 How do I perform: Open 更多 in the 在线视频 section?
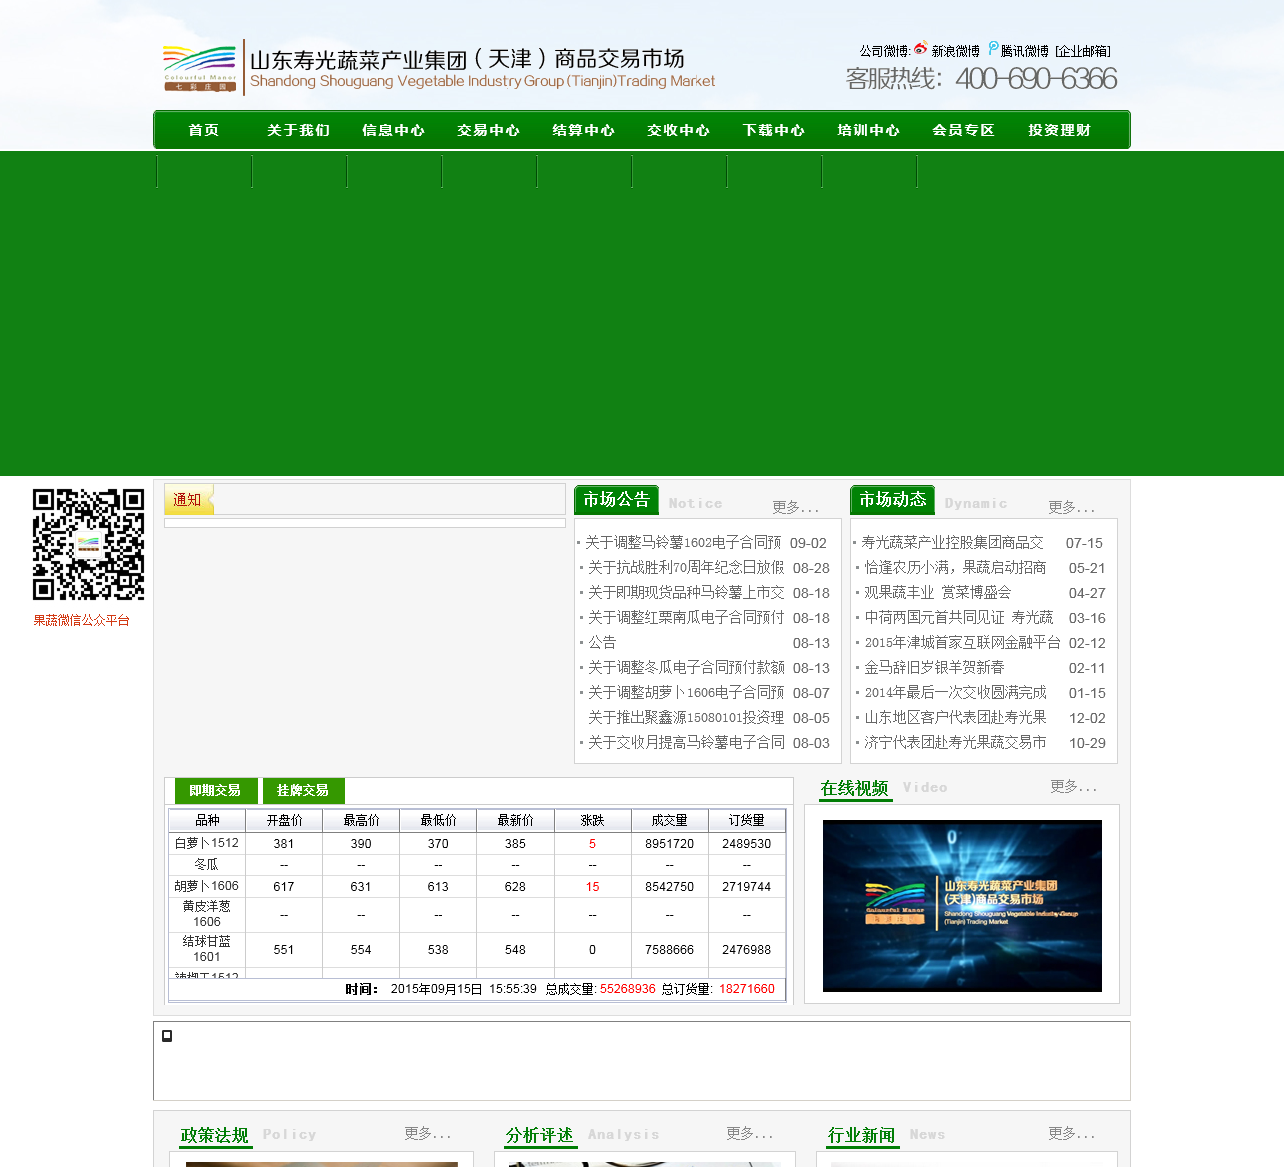click(1073, 787)
